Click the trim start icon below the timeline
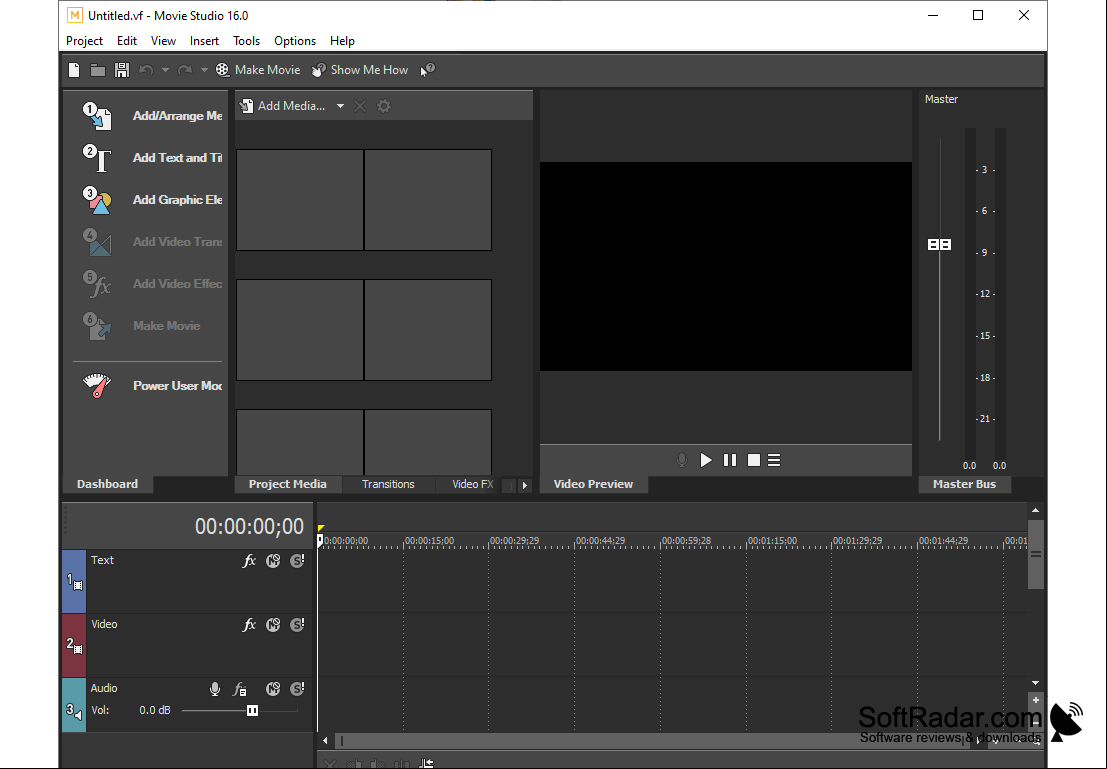The width and height of the screenshot is (1107, 769). coord(354,763)
